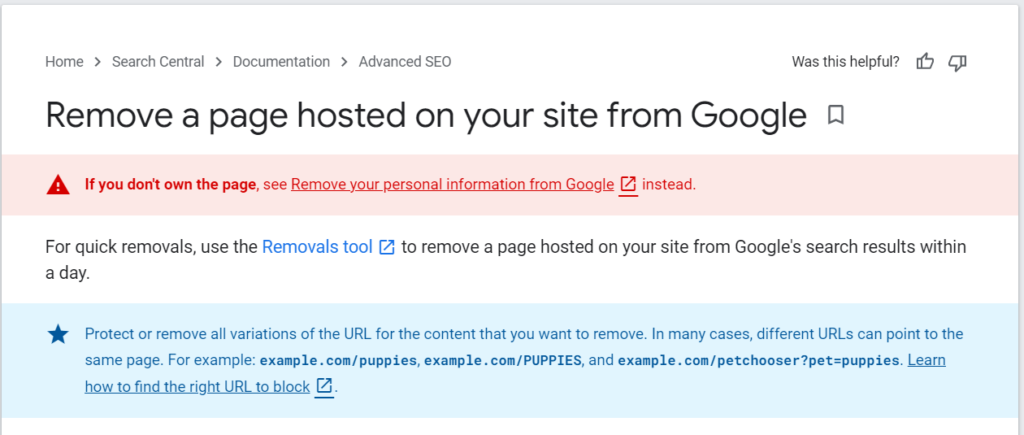This screenshot has height=435, width=1024.
Task: Navigate to the Documentation breadcrumb
Action: coord(281,62)
